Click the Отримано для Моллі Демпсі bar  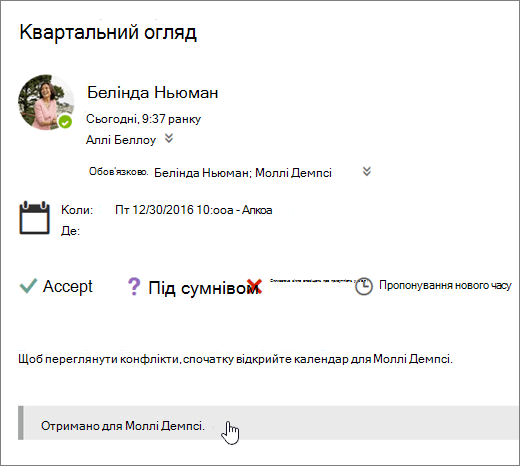[268, 423]
